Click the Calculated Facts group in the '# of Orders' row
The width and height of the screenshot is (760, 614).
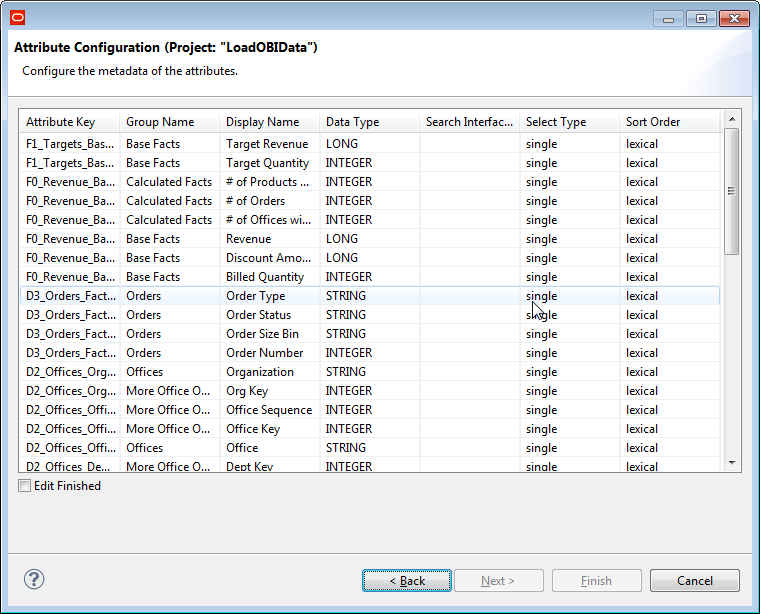169,201
